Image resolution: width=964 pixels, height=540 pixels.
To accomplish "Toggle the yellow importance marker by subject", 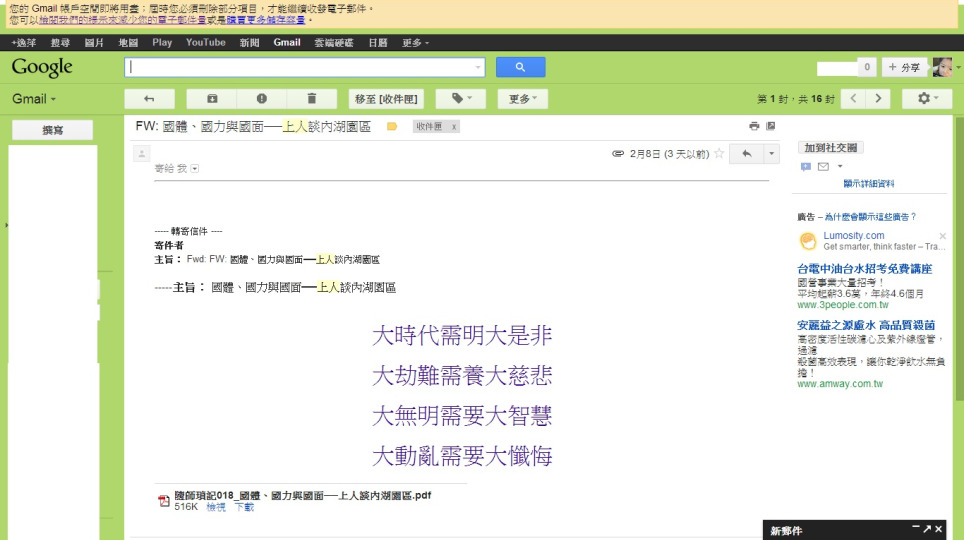I will pos(392,127).
